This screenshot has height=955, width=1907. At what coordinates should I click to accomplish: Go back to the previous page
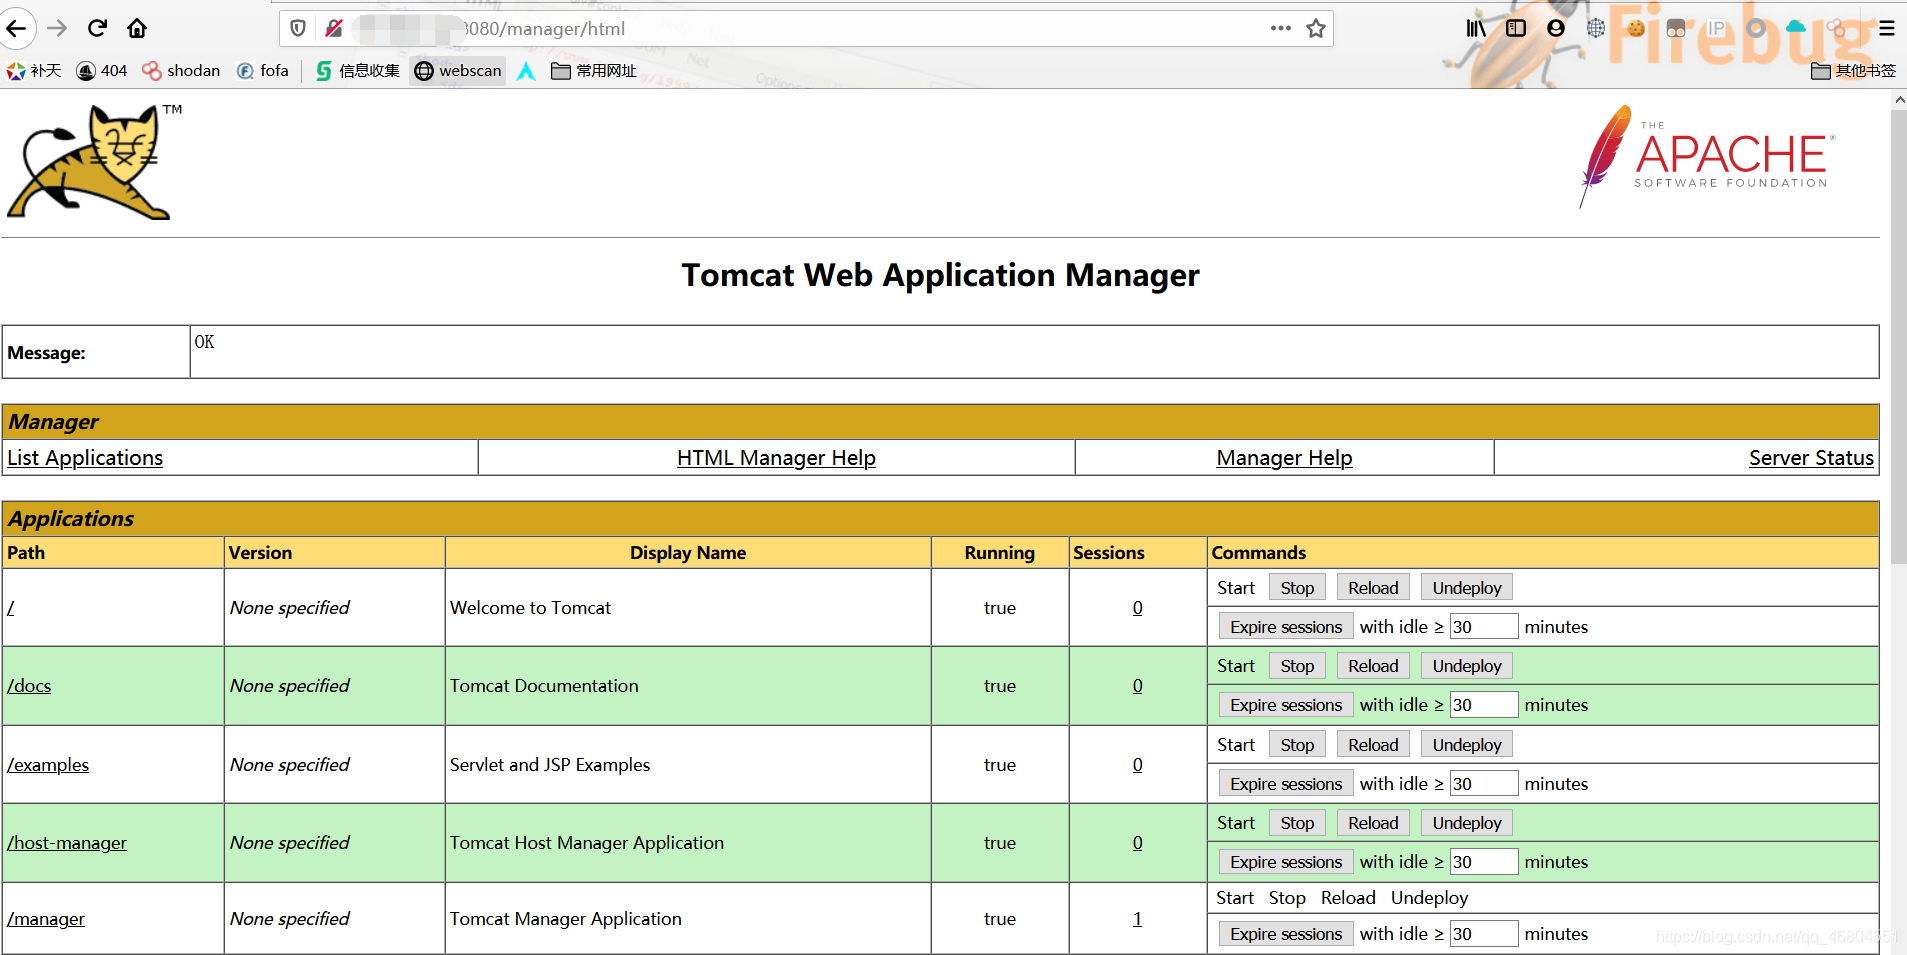pyautogui.click(x=17, y=28)
